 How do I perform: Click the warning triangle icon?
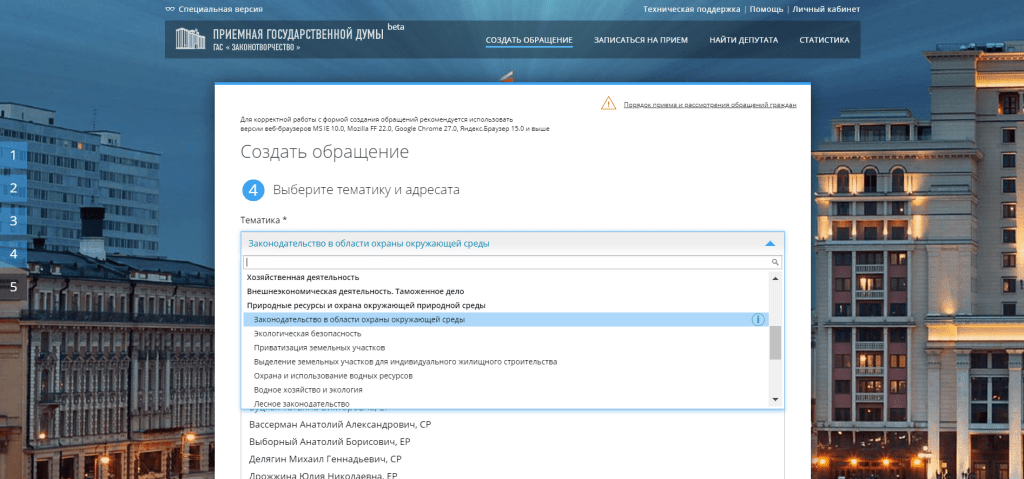coord(609,103)
